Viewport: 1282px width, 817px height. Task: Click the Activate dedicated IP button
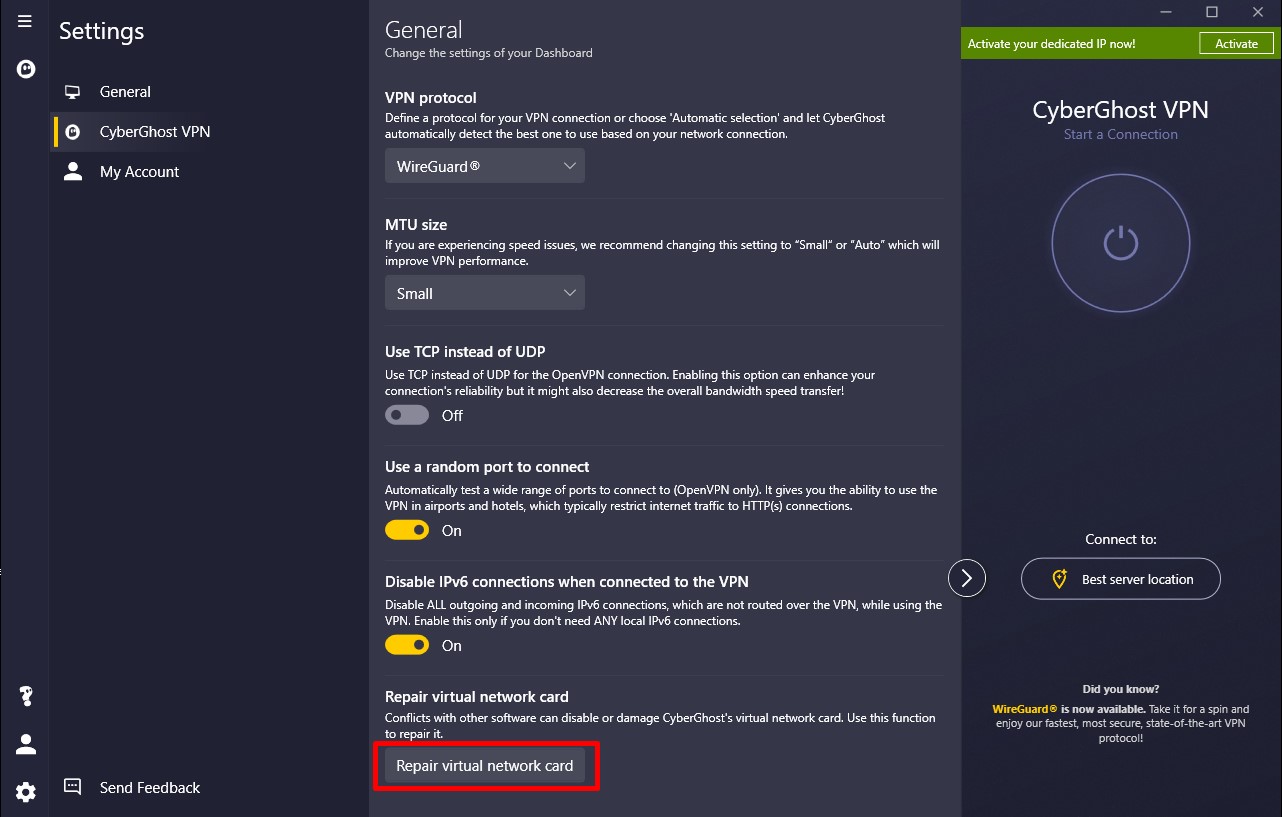click(1237, 44)
